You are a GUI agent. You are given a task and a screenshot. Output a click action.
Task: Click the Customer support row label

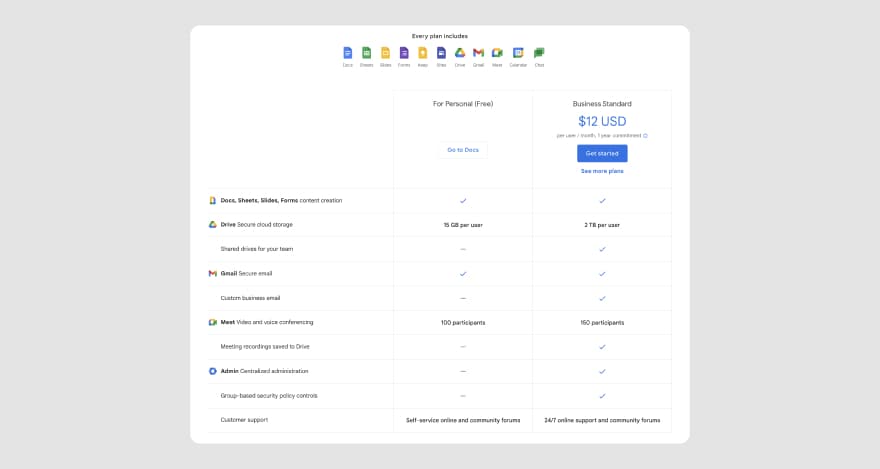[244, 420]
